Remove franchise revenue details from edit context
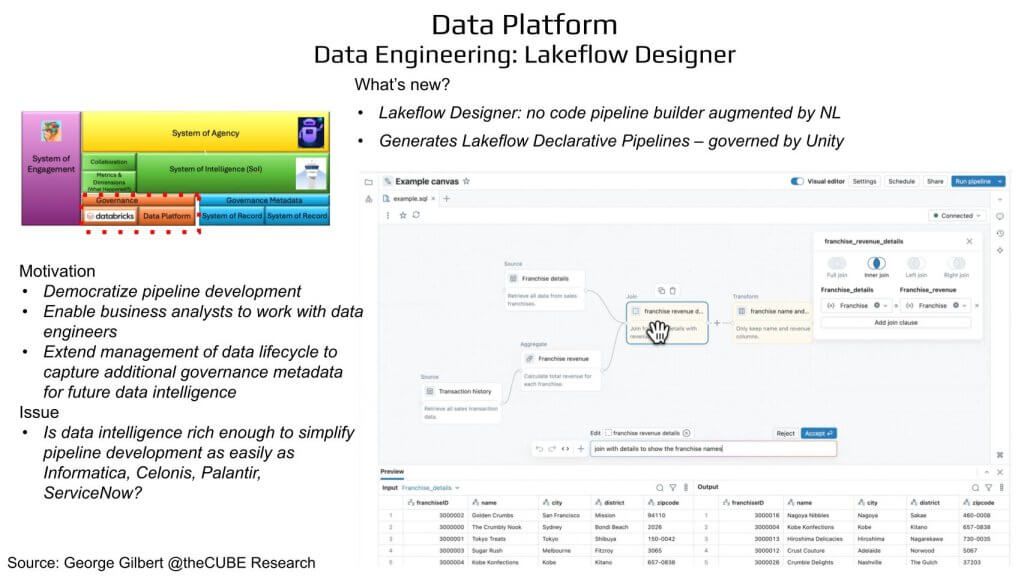This screenshot has height=576, width=1024. [x=686, y=433]
